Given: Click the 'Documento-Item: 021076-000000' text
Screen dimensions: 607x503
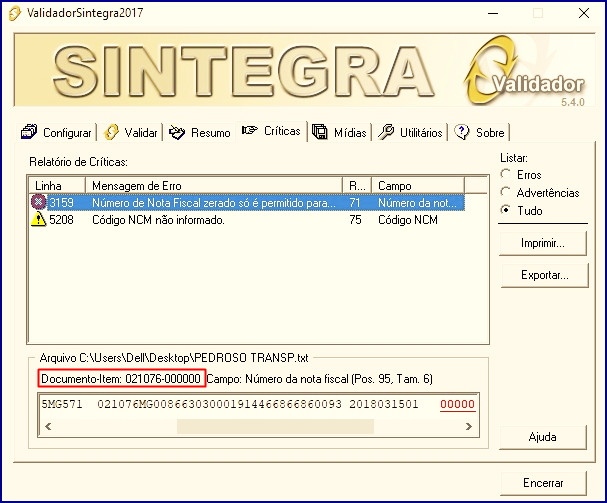Looking at the screenshot, I should tap(121, 378).
